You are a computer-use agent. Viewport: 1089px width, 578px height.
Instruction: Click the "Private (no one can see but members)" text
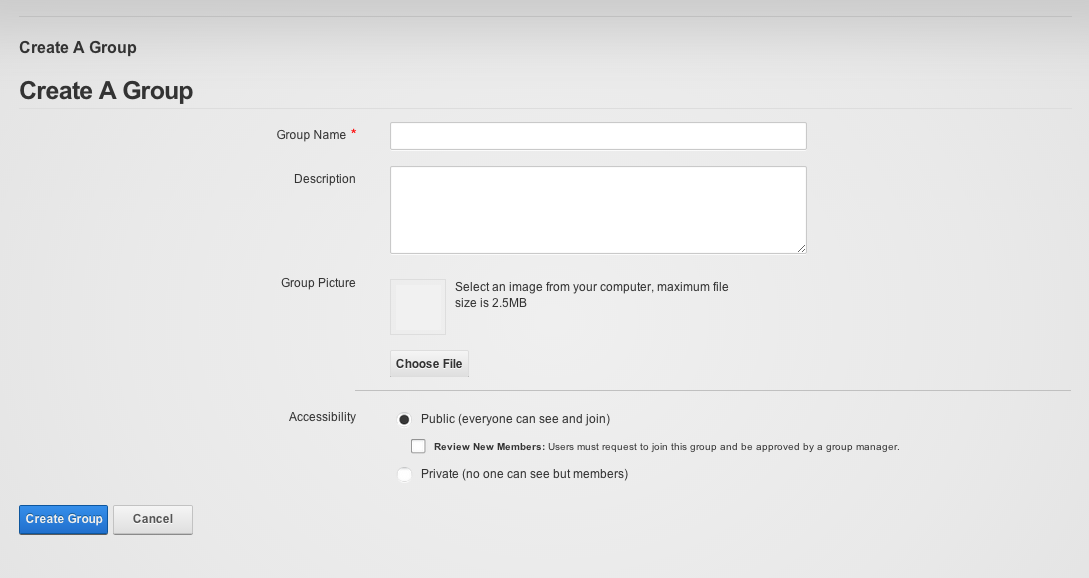tap(524, 474)
